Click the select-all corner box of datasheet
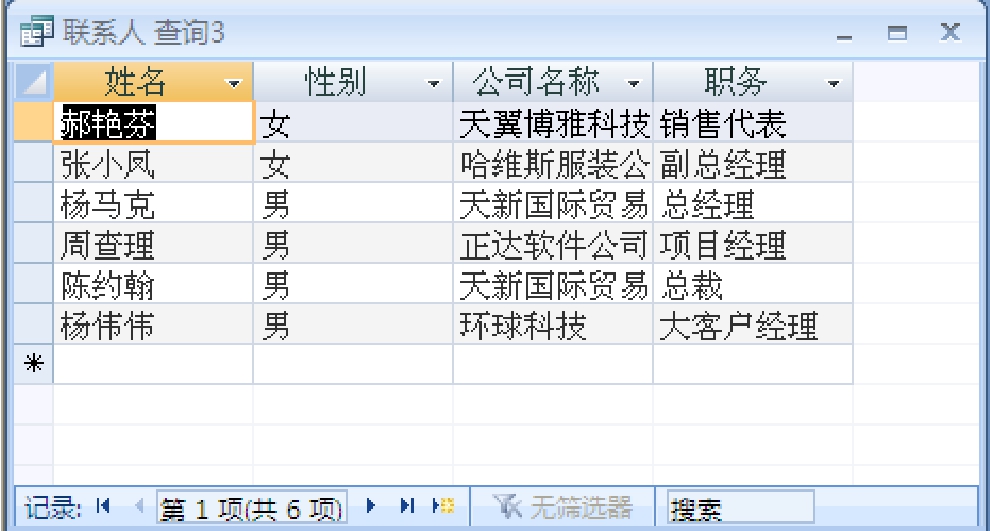The width and height of the screenshot is (990, 531). 34,80
